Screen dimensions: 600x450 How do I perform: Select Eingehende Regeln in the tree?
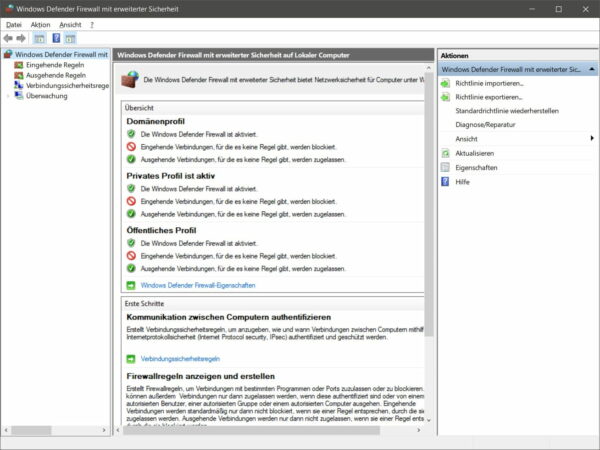point(54,65)
